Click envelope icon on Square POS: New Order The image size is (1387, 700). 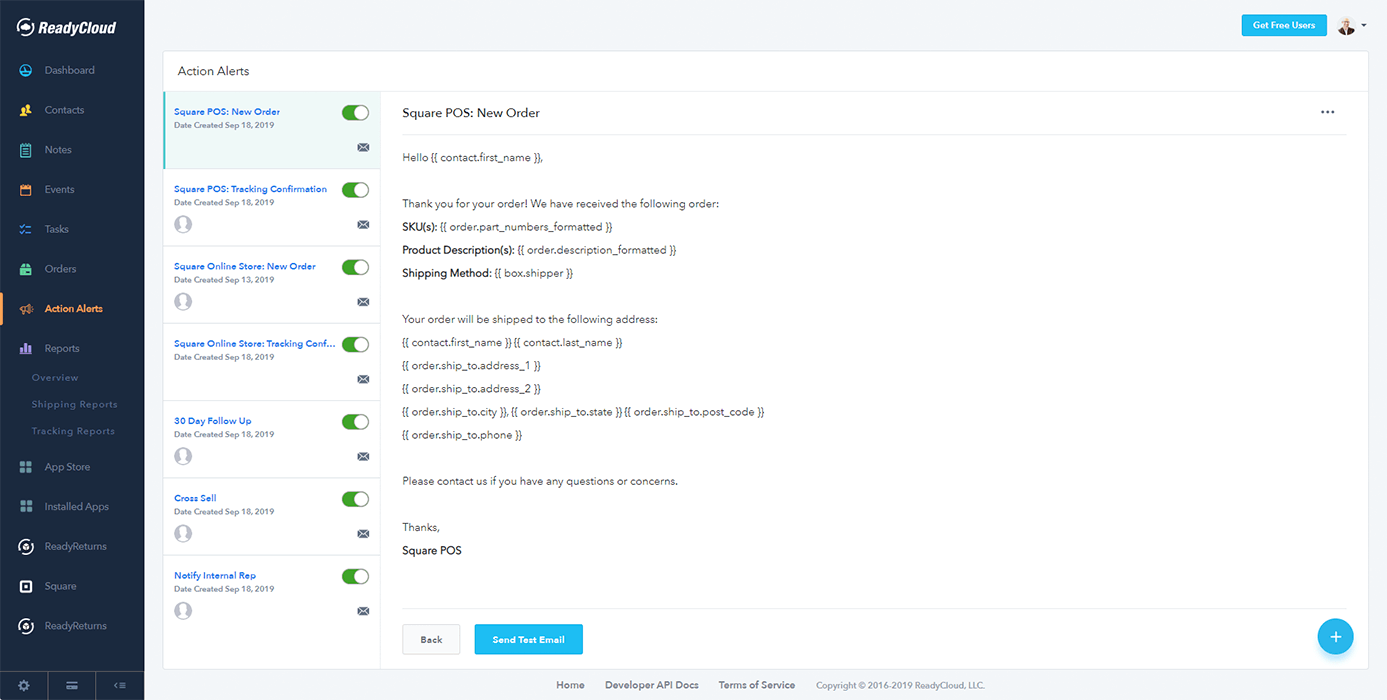click(x=363, y=147)
